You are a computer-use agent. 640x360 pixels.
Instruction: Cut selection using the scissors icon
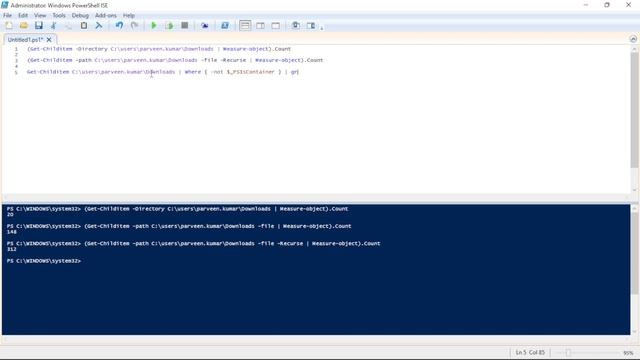point(53,26)
